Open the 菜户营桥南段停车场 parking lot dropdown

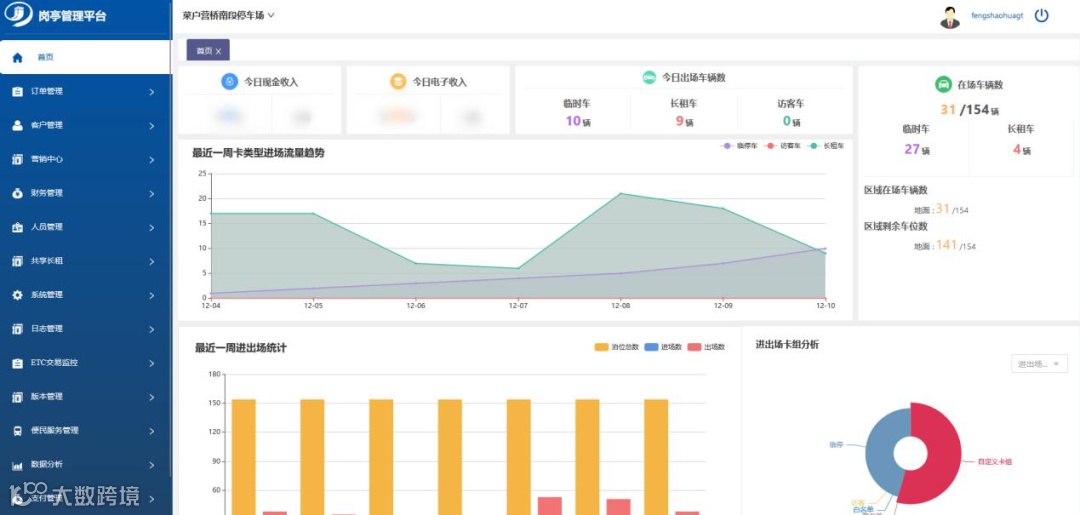(x=229, y=15)
